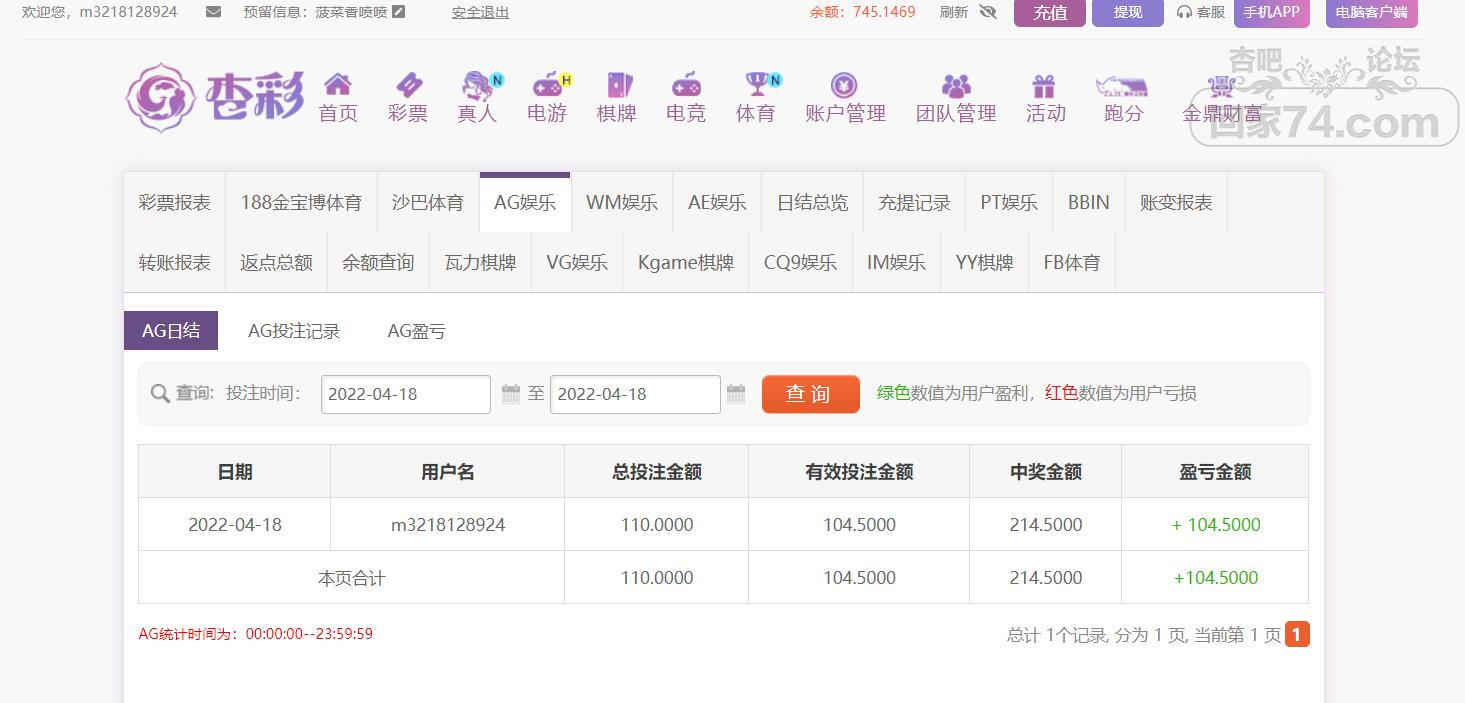Switch to AE娱乐 tab
This screenshot has width=1465, height=703.
tap(717, 202)
